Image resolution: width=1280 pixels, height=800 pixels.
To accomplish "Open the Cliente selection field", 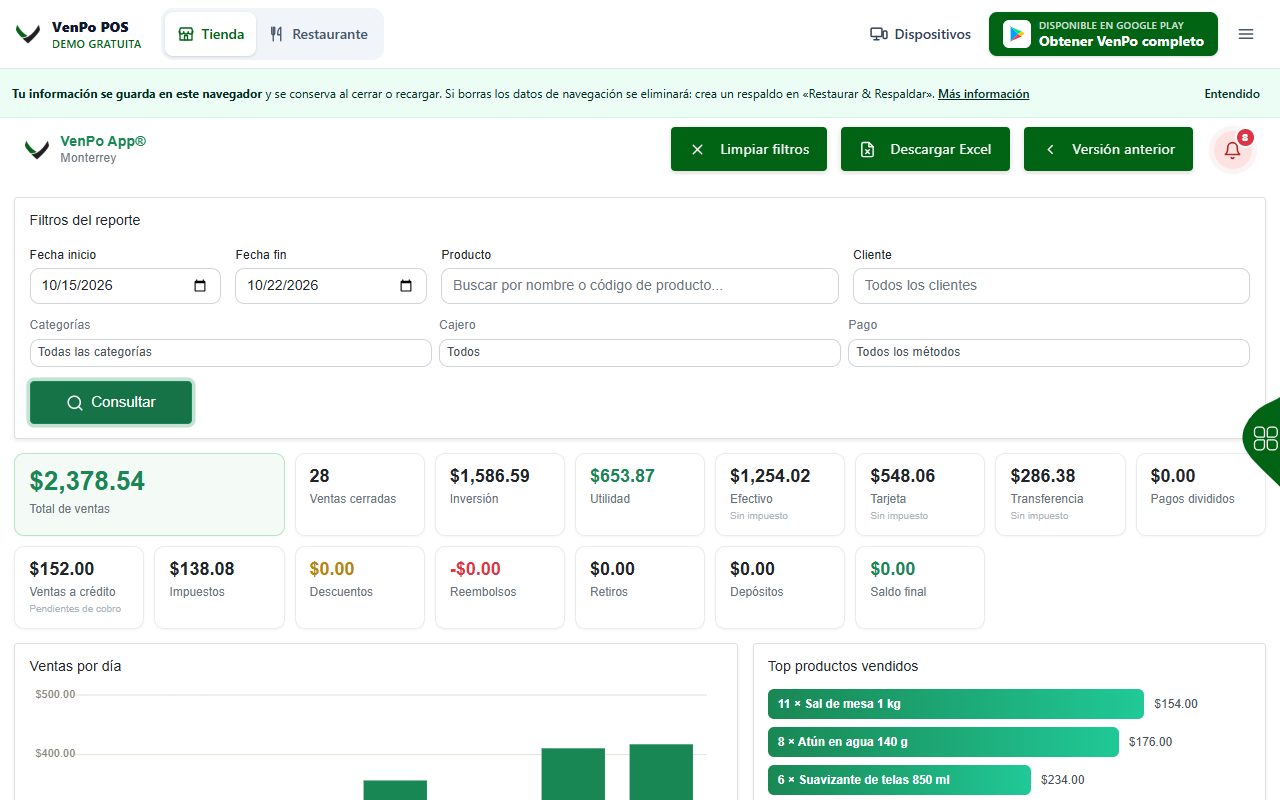I will pyautogui.click(x=1051, y=286).
